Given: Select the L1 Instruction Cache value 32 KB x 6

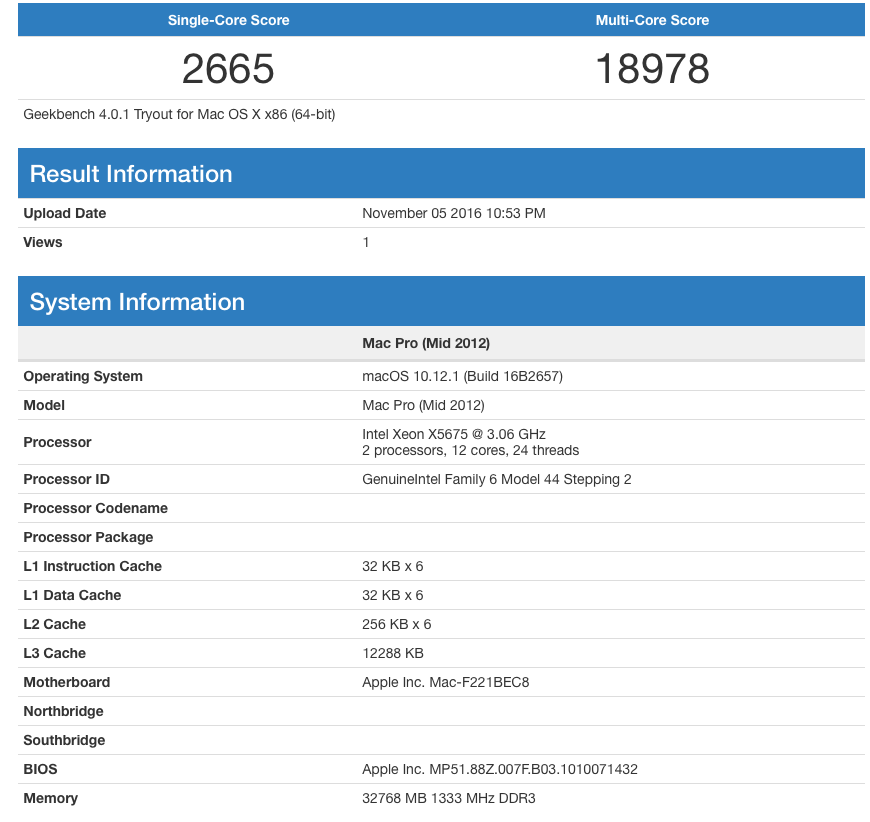Looking at the screenshot, I should [x=393, y=566].
